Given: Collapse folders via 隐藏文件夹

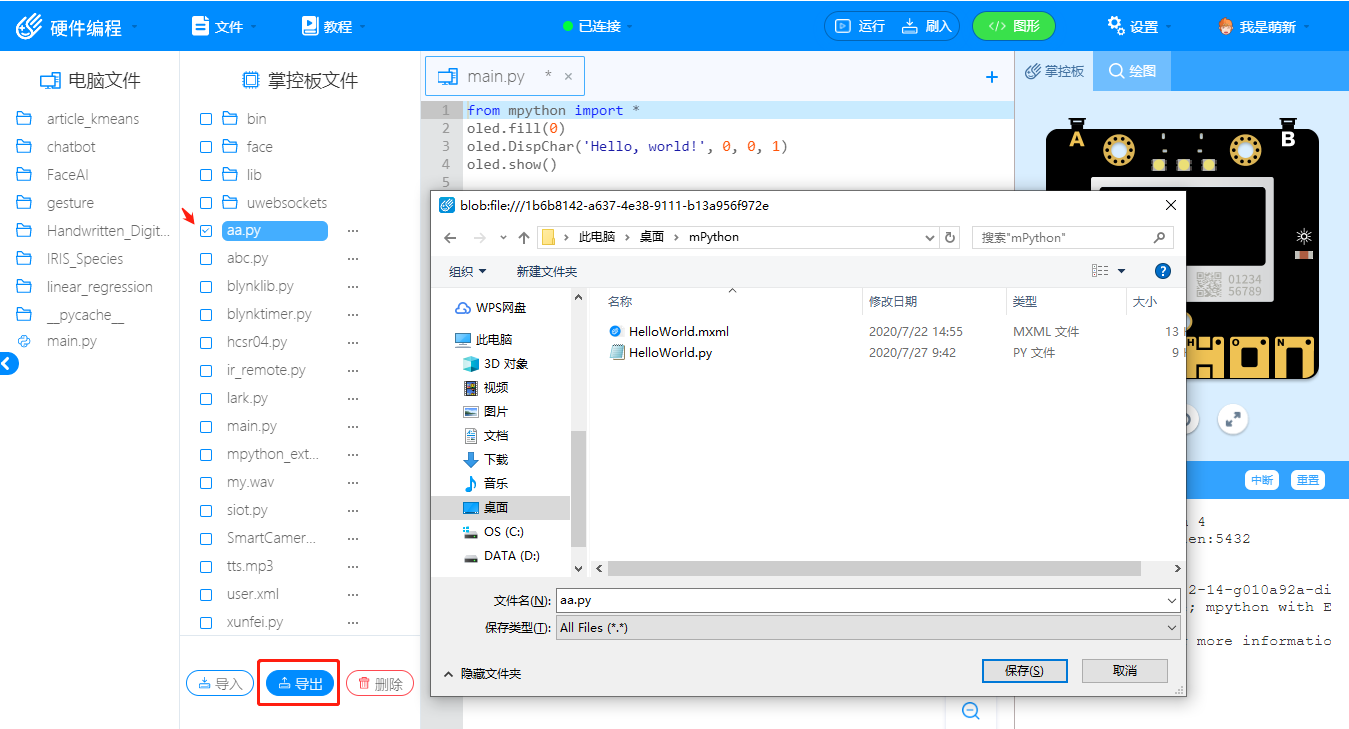Looking at the screenshot, I should [x=482, y=674].
